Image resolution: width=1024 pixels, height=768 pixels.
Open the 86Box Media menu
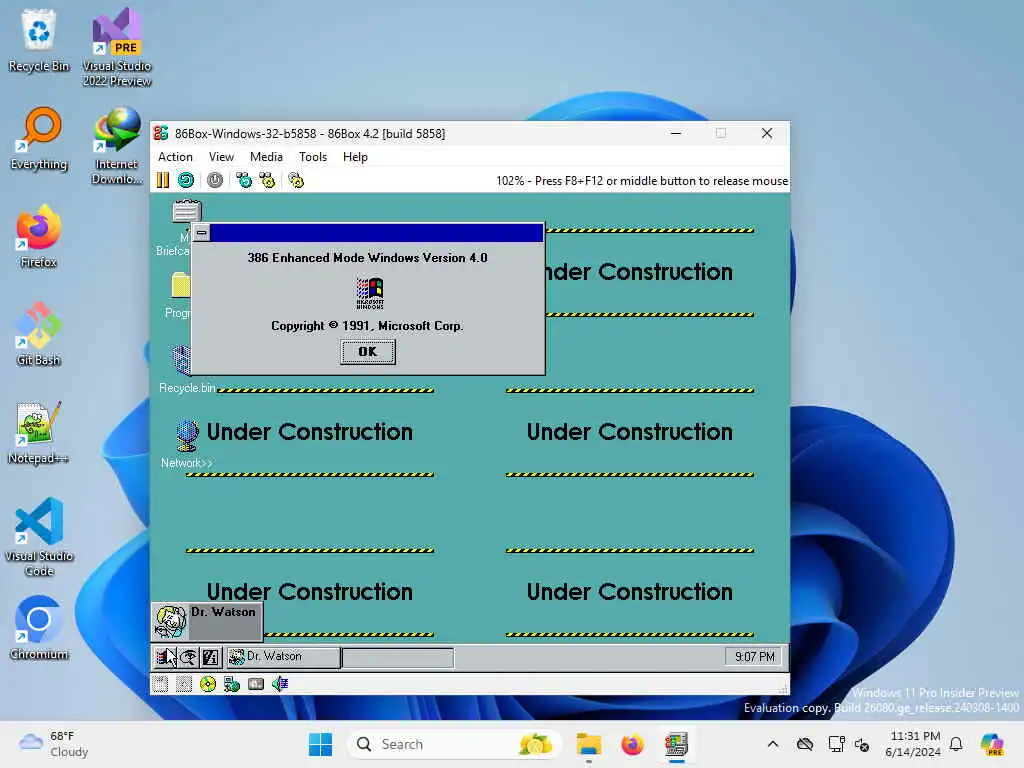(x=266, y=157)
